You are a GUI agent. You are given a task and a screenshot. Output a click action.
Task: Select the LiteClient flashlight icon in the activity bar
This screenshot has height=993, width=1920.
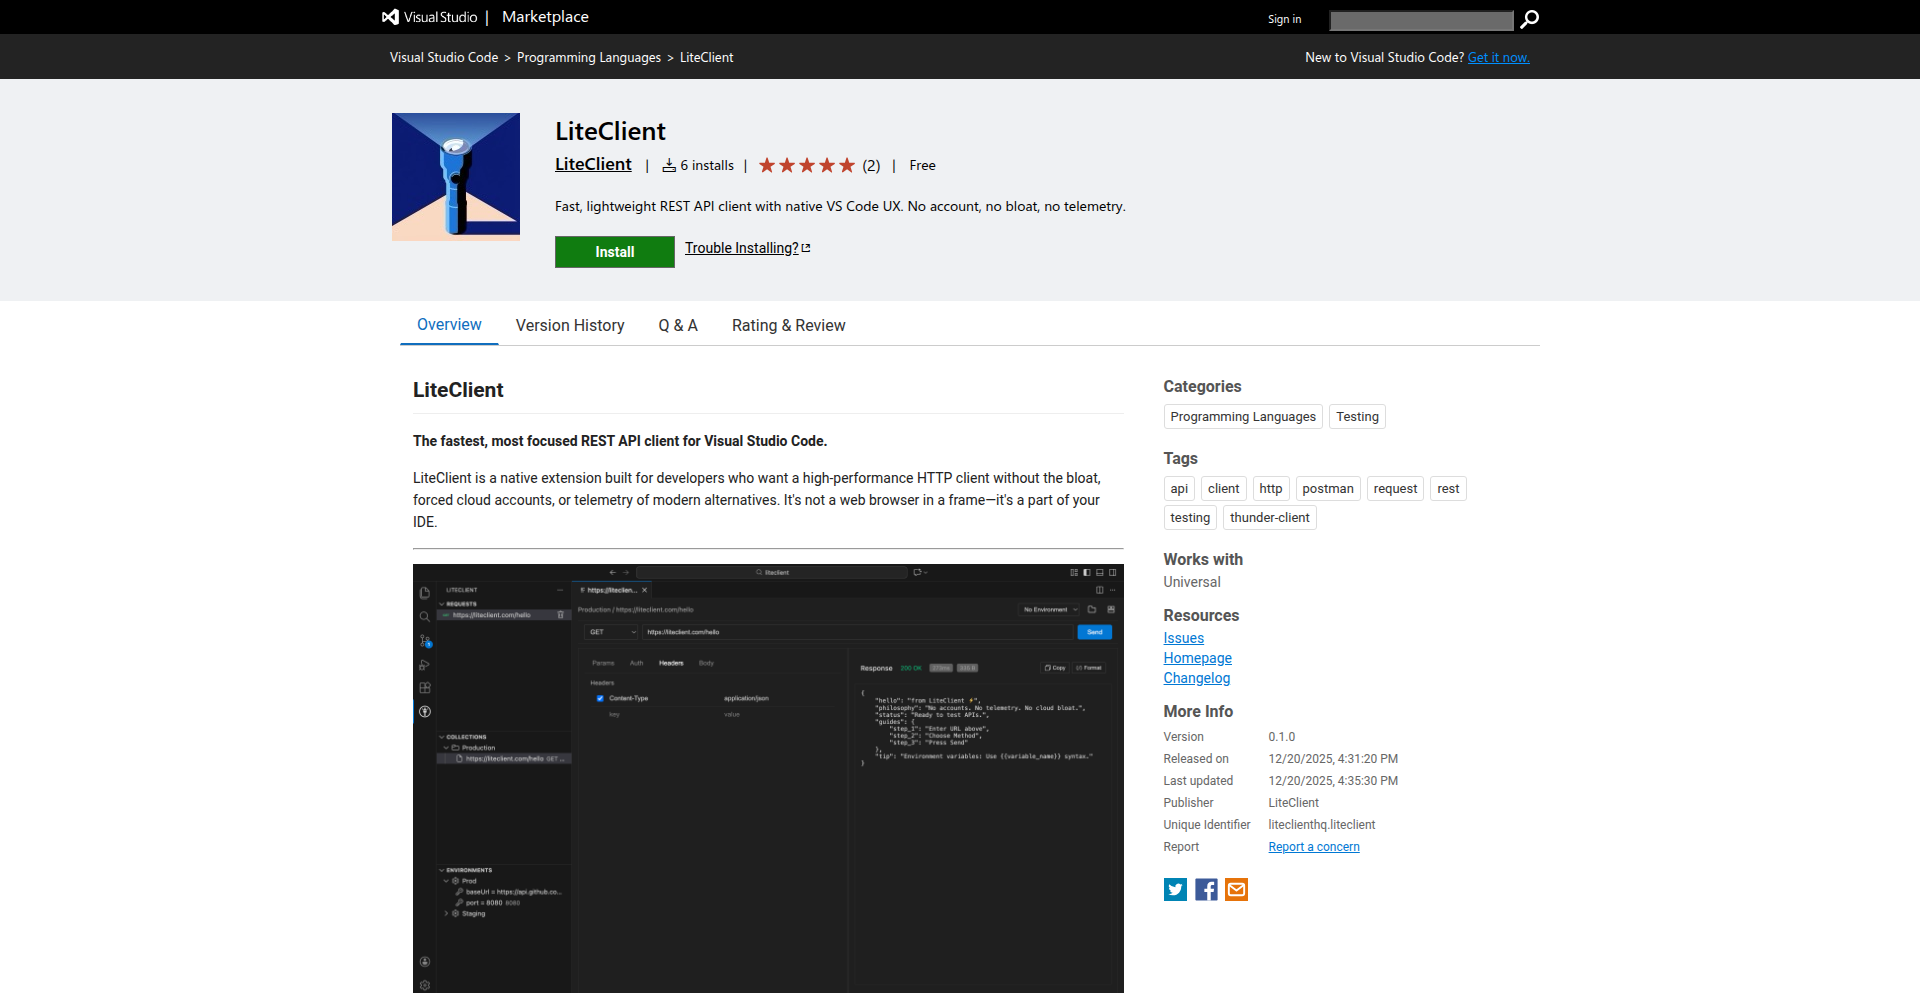tap(424, 712)
